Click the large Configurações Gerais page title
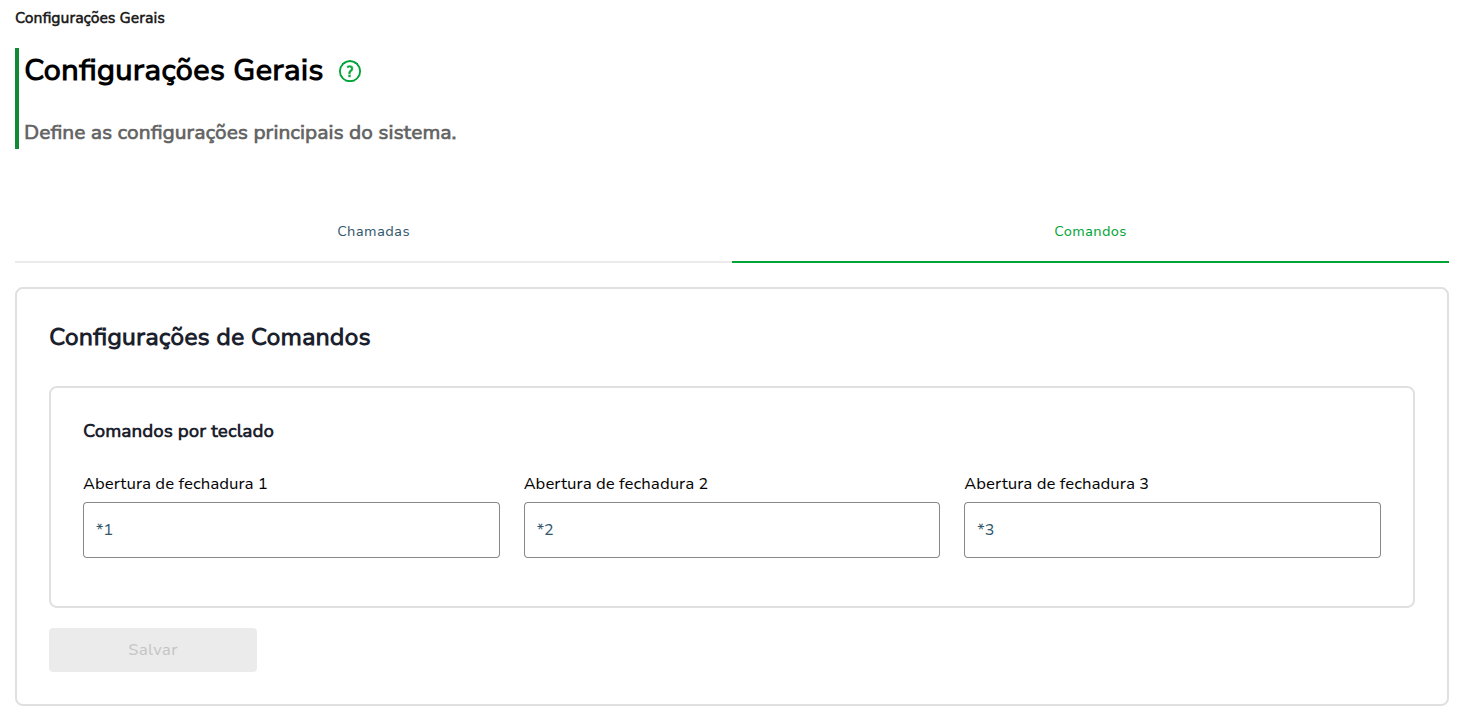1463x719 pixels. pos(174,71)
